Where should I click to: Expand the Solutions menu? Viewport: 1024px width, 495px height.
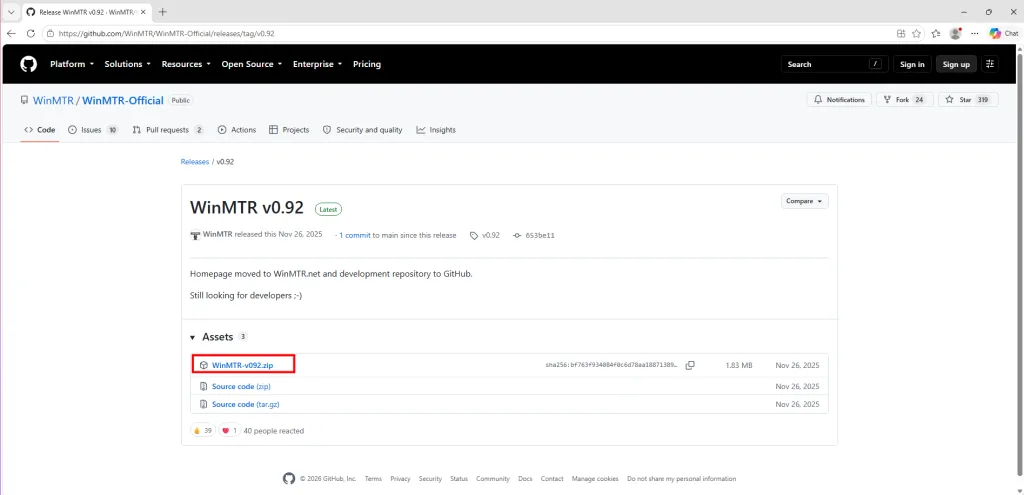(x=127, y=64)
